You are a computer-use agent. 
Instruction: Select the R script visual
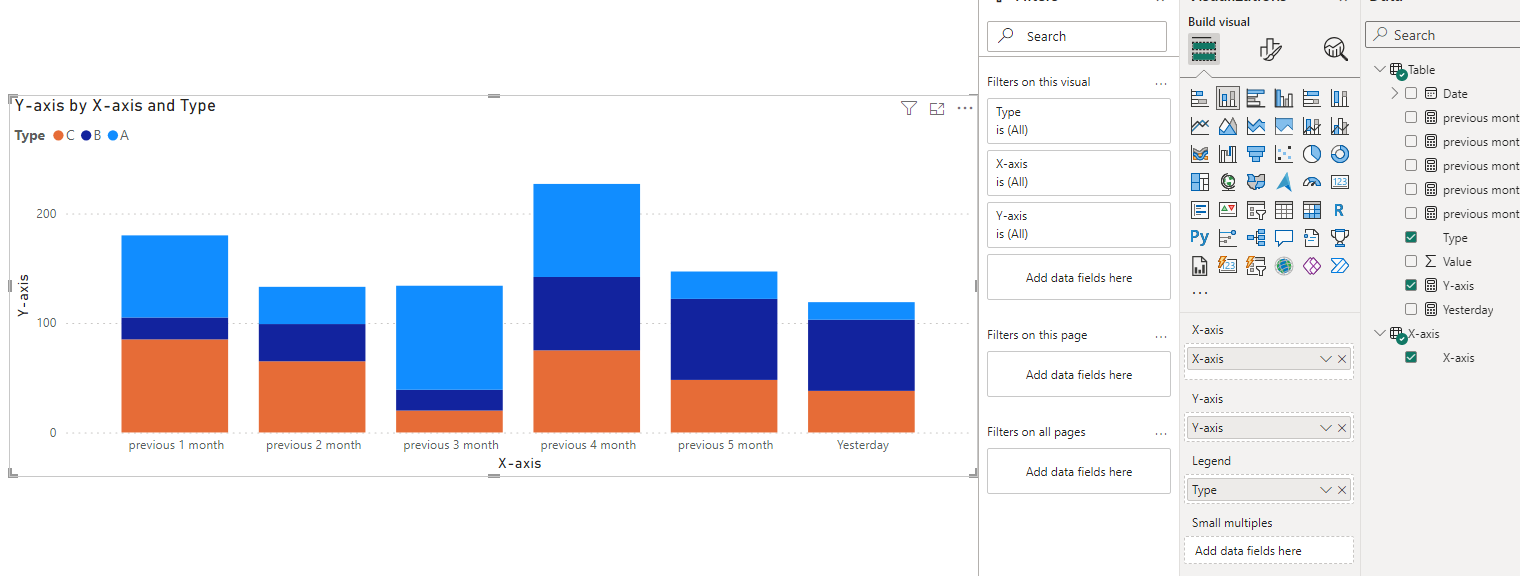(x=1340, y=210)
